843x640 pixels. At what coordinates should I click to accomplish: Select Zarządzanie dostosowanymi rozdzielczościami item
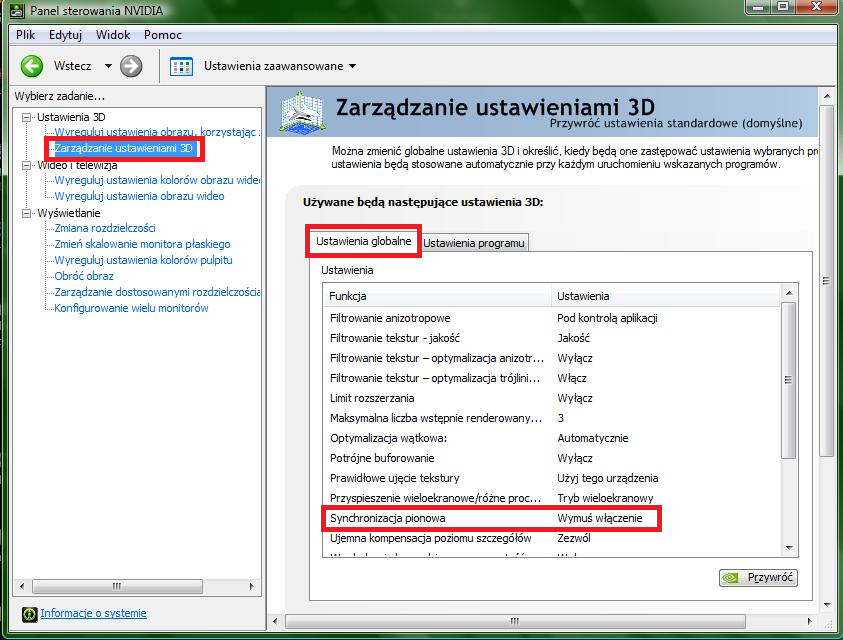pos(157,292)
